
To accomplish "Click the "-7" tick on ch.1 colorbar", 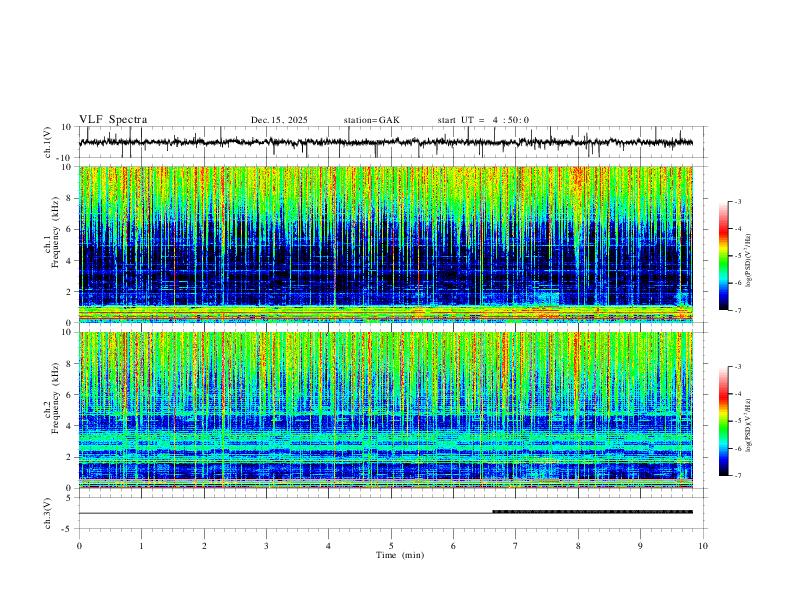I will click(737, 310).
